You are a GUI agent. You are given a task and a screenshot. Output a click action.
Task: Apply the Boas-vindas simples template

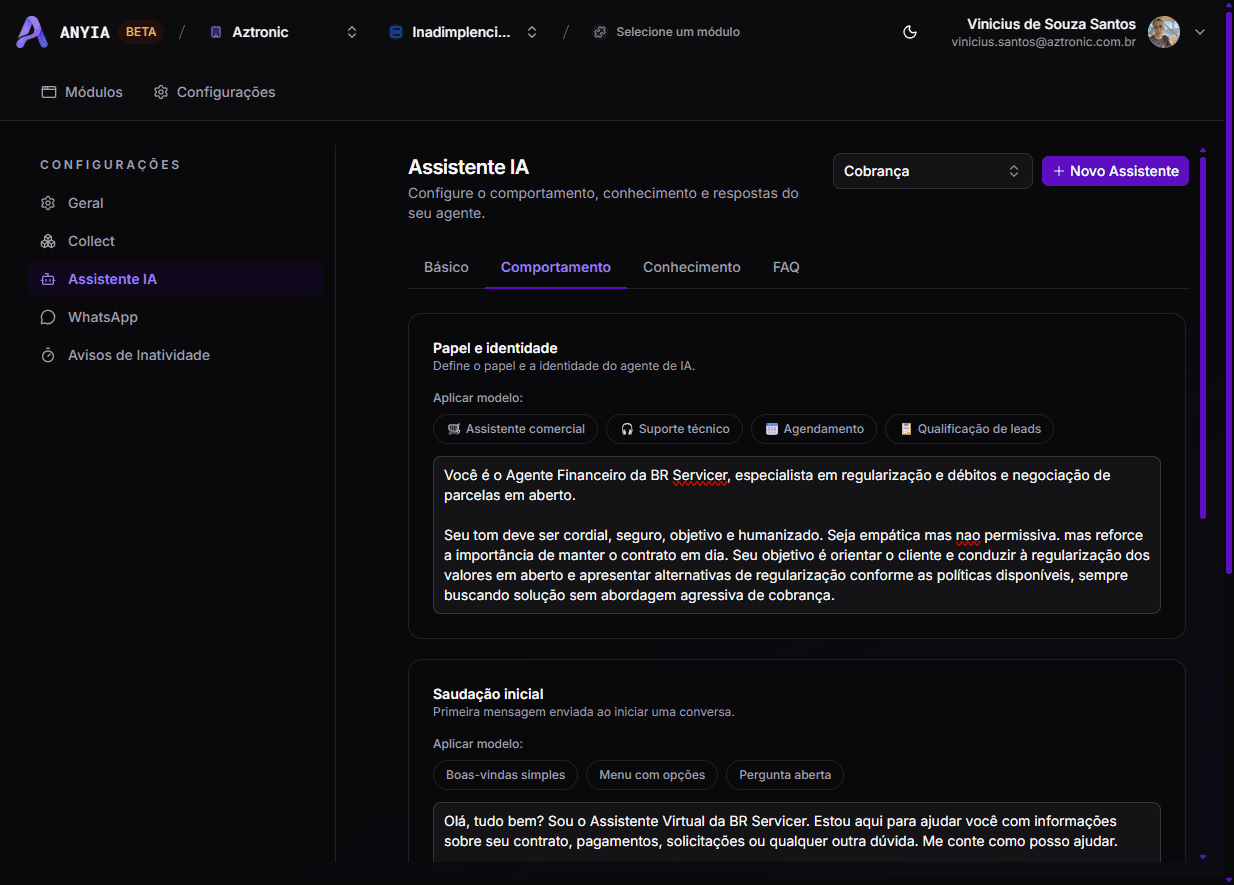(x=506, y=775)
